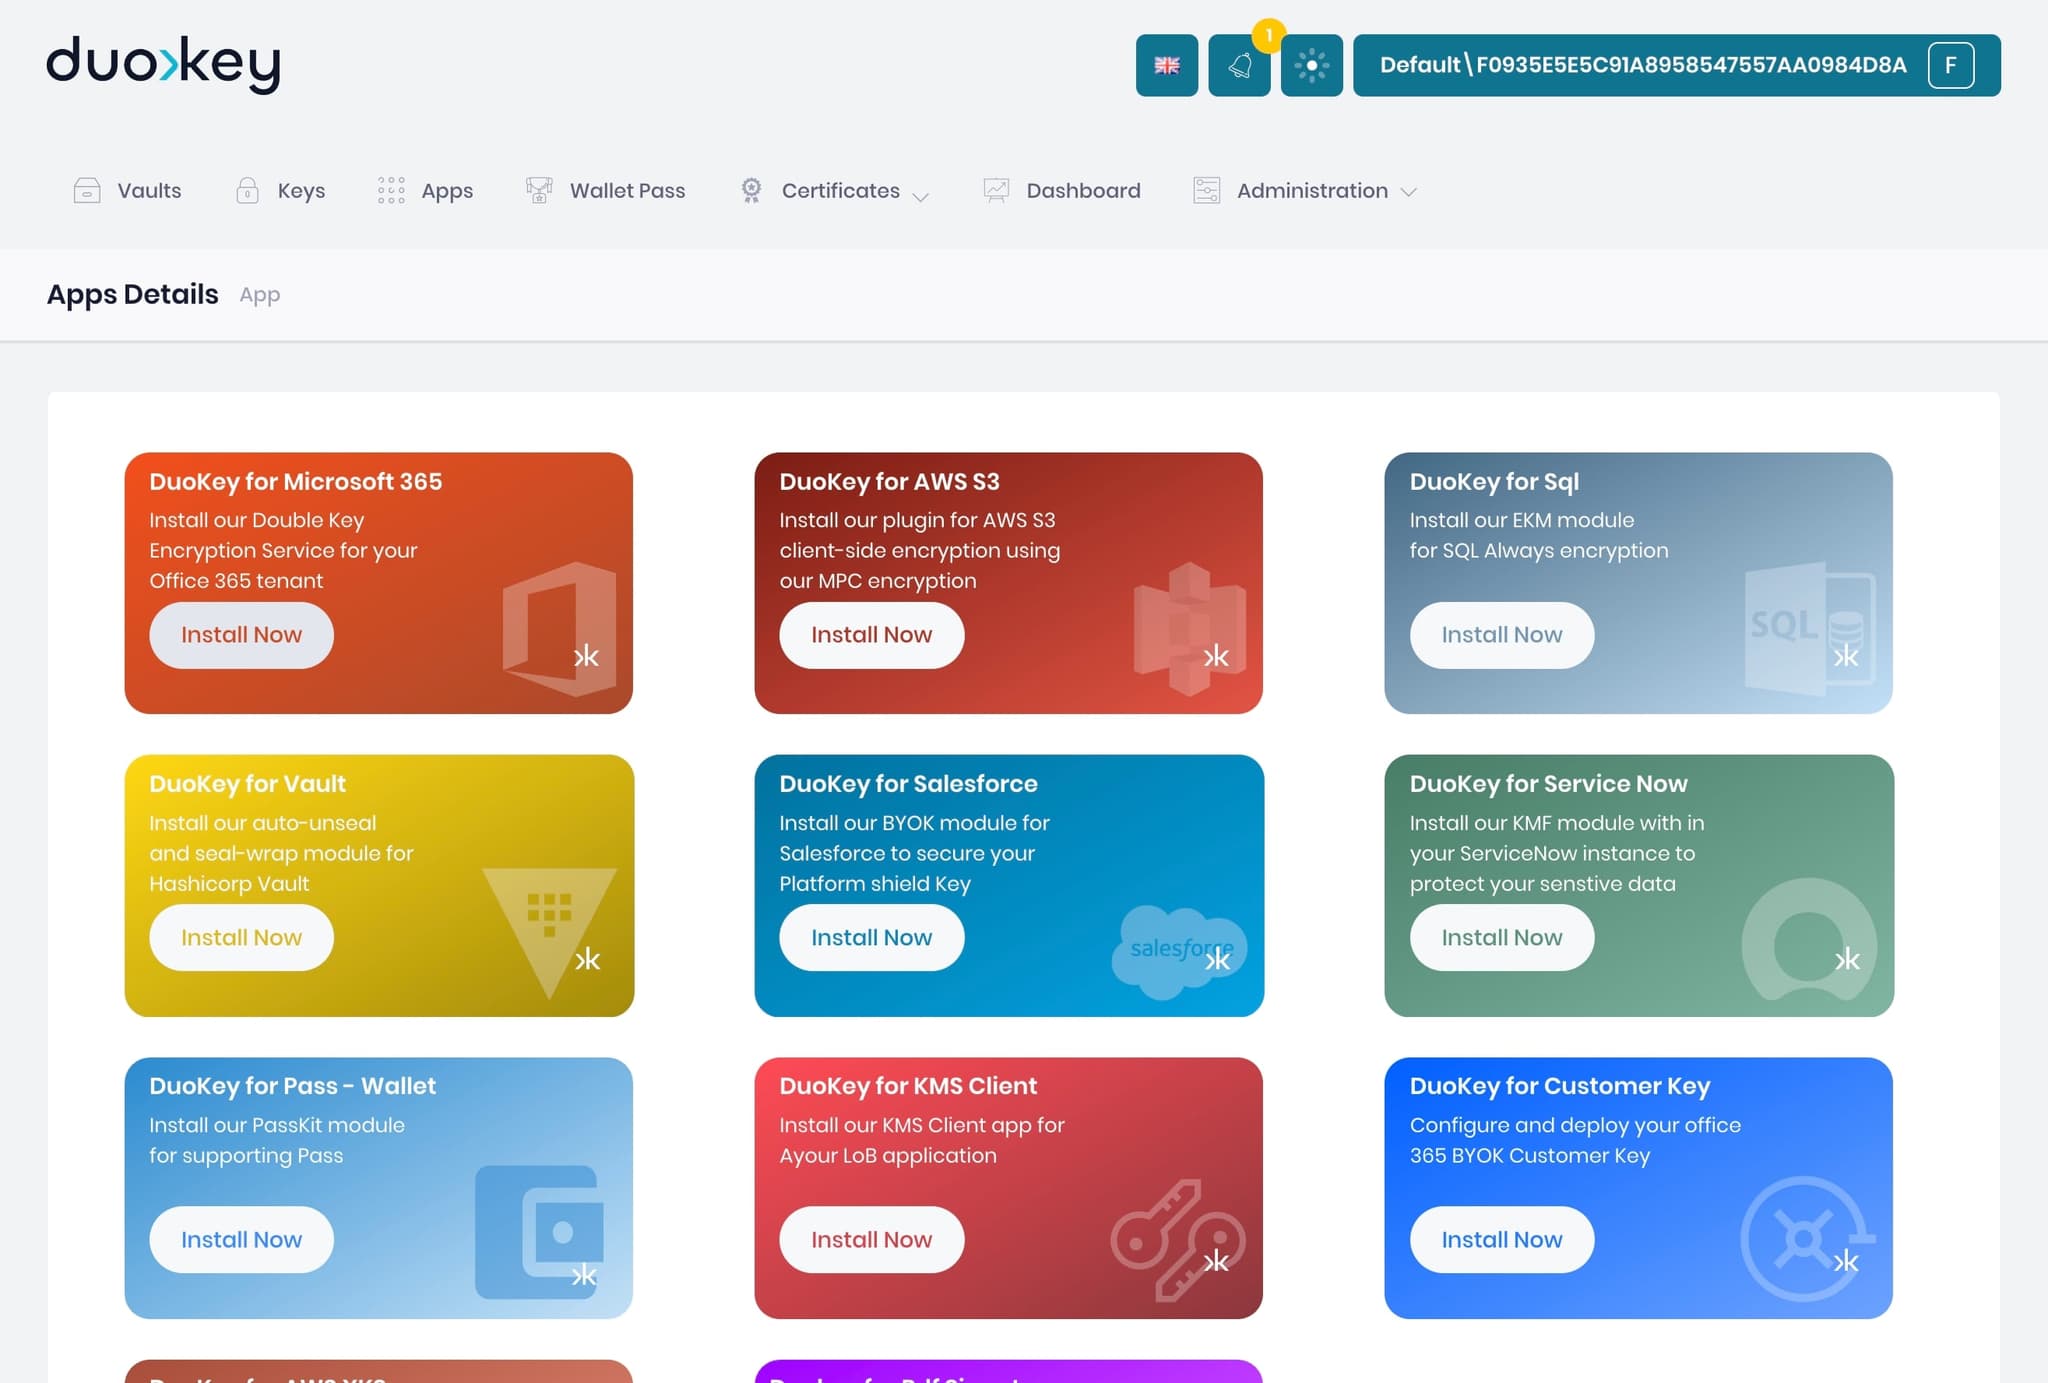Image resolution: width=2048 pixels, height=1383 pixels.
Task: Click the Customer Key circular icon
Action: coord(1806,1239)
